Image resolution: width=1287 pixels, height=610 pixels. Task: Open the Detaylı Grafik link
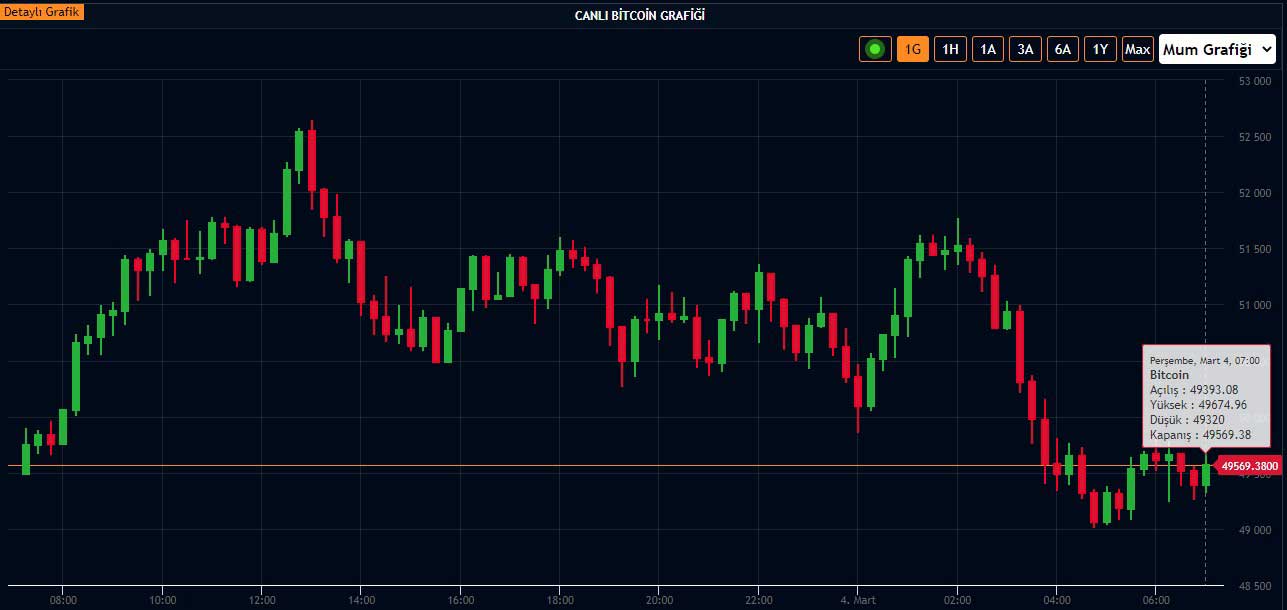42,14
